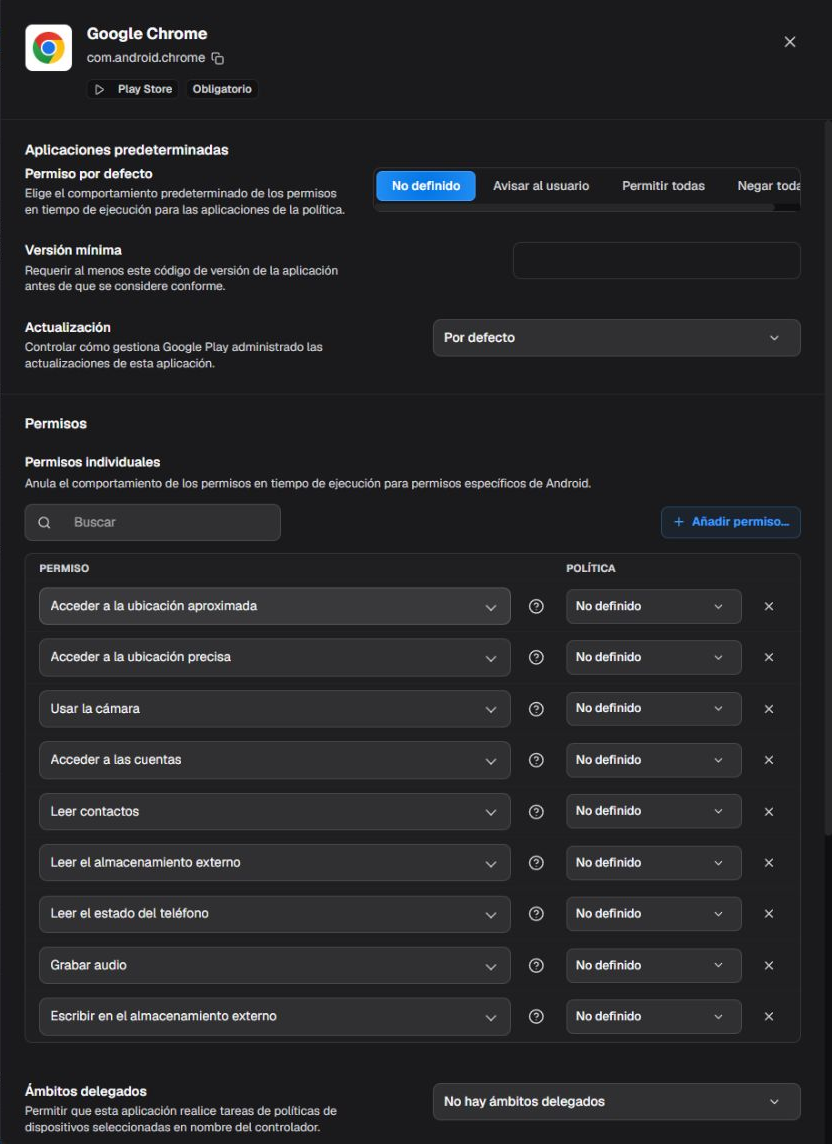This screenshot has width=832, height=1144.
Task: Set policy for Acceder a las cuentas
Action: 654,760
